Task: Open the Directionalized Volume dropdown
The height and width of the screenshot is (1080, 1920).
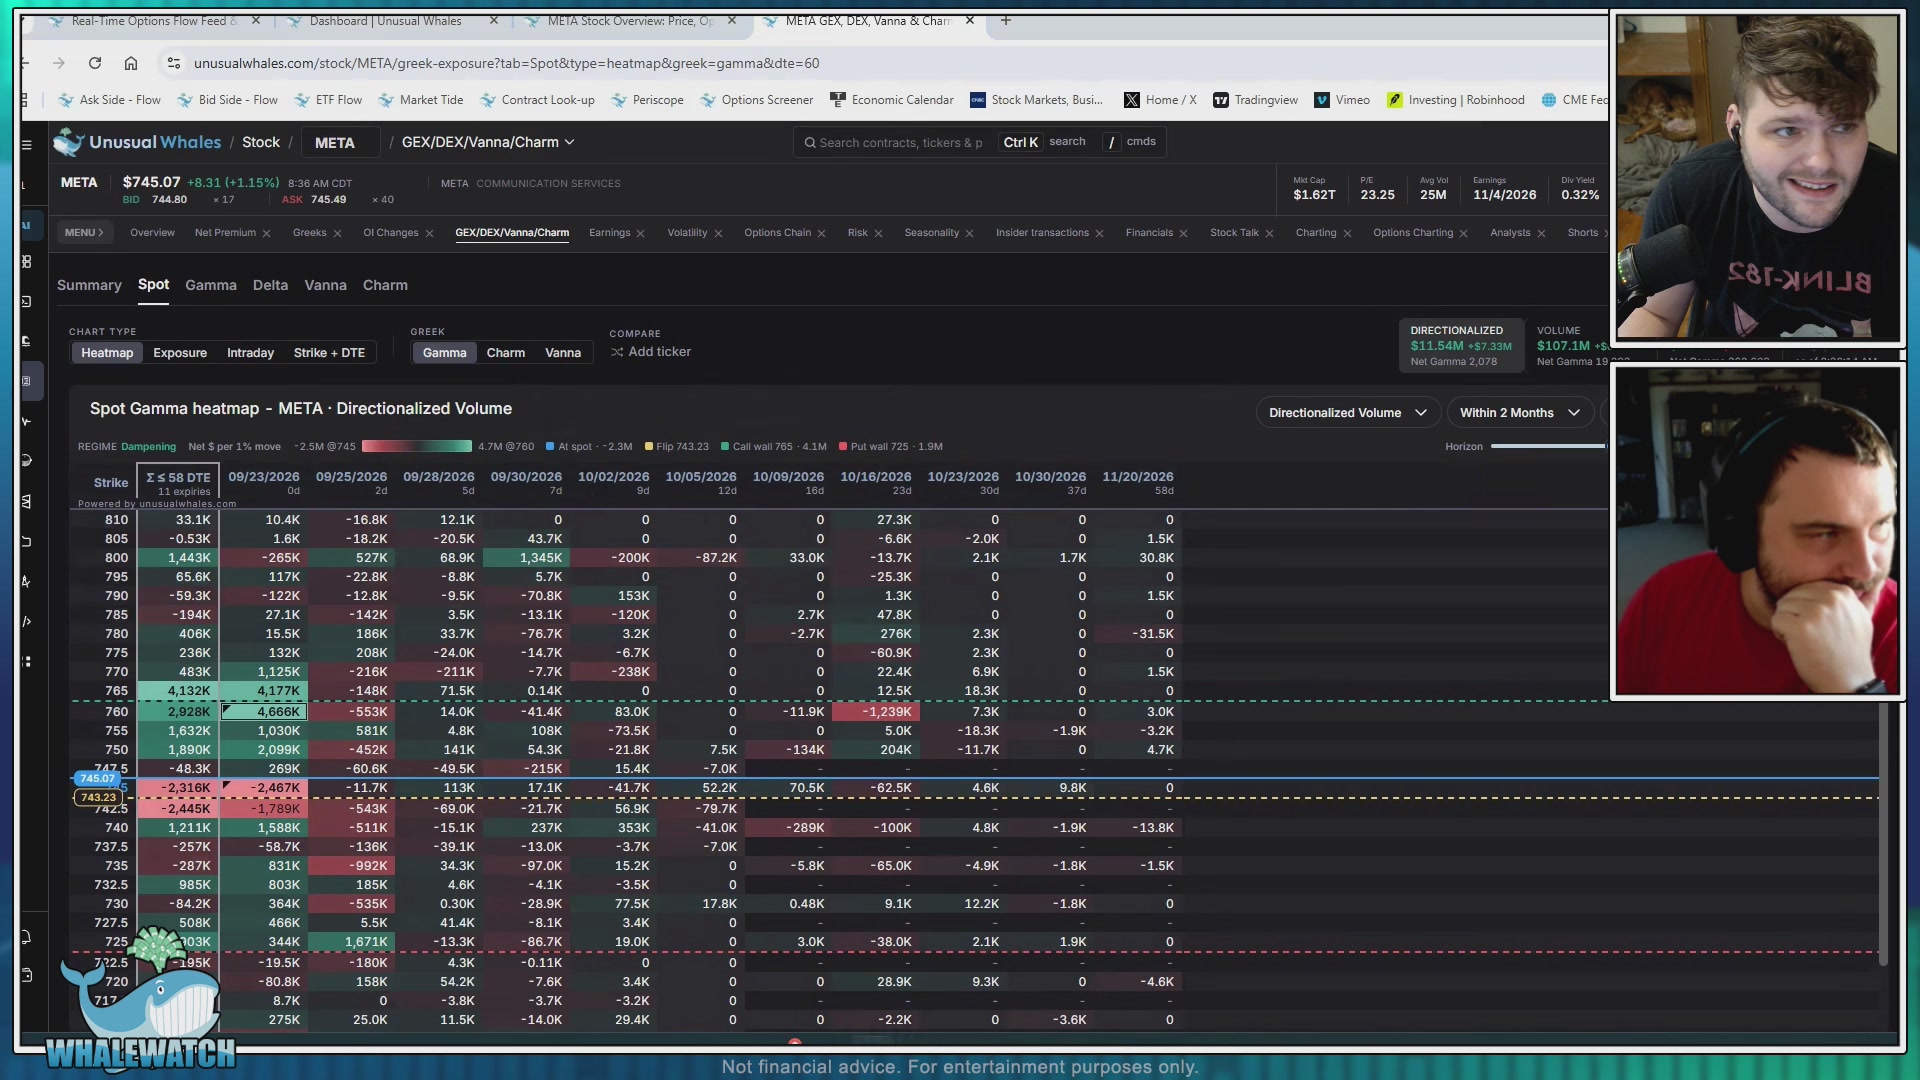Action: click(x=1347, y=413)
